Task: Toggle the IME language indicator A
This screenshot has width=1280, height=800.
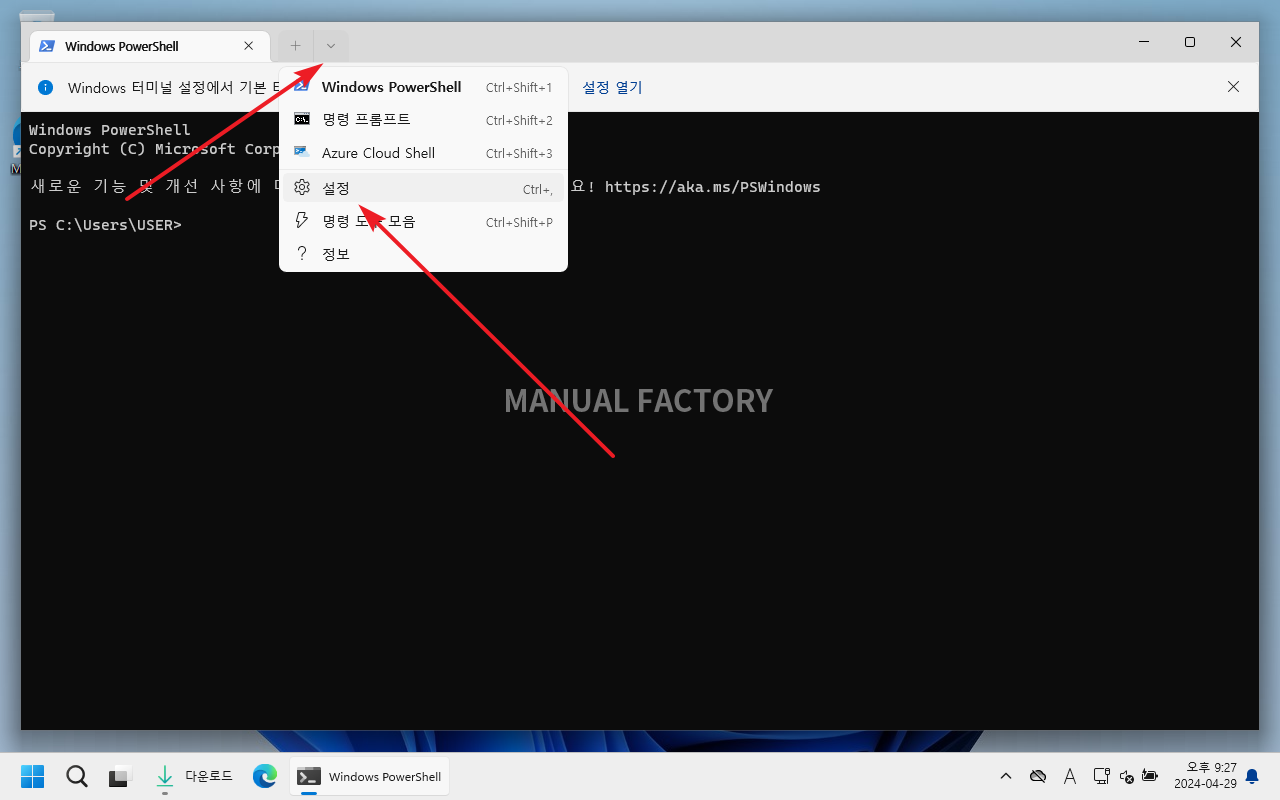Action: tap(1069, 776)
